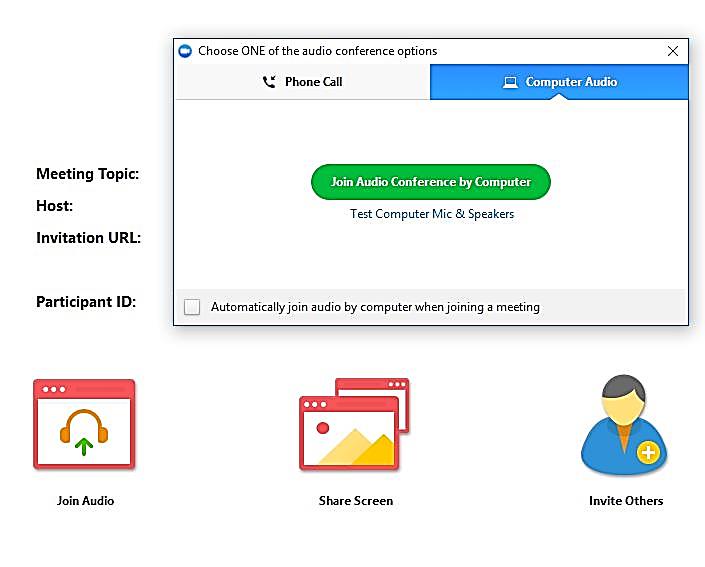This screenshot has width=705, height=567.
Task: Click the laptop icon on Computer Audio tab
Action: click(x=510, y=82)
